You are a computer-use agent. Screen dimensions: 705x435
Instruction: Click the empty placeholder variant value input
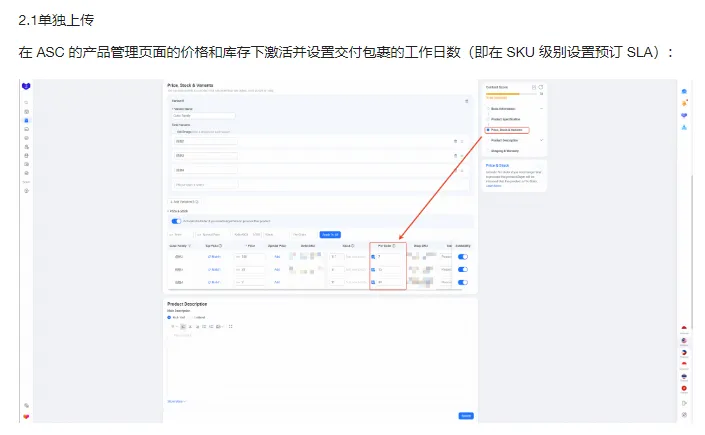pyautogui.click(x=205, y=184)
